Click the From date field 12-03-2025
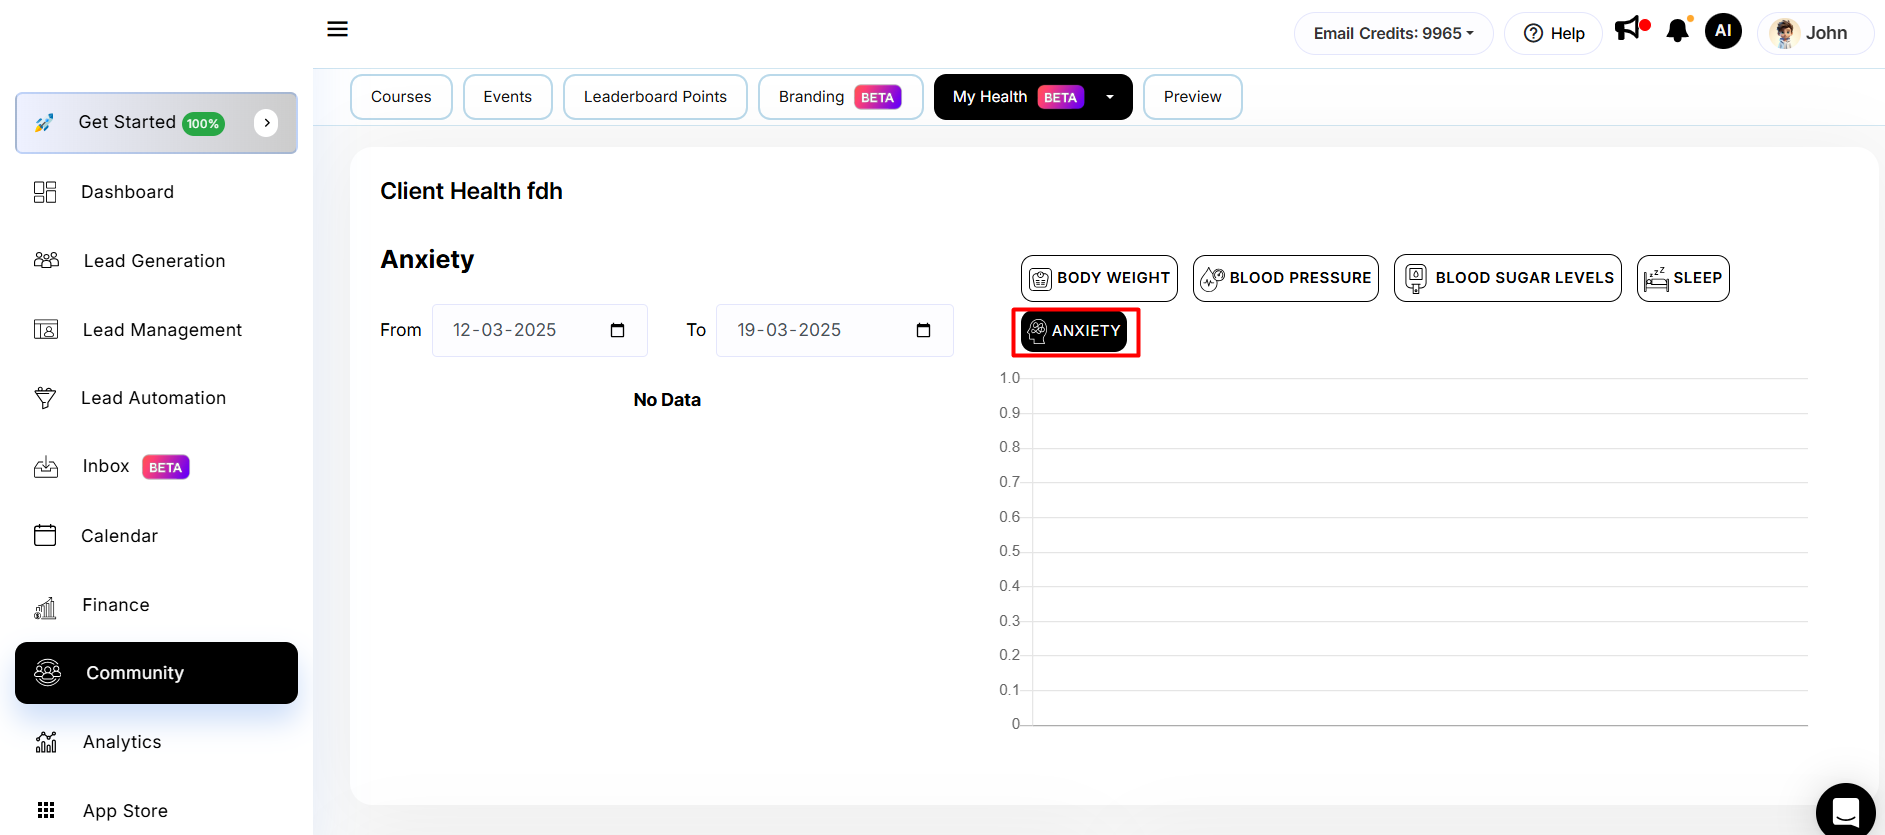This screenshot has width=1885, height=835. (540, 331)
